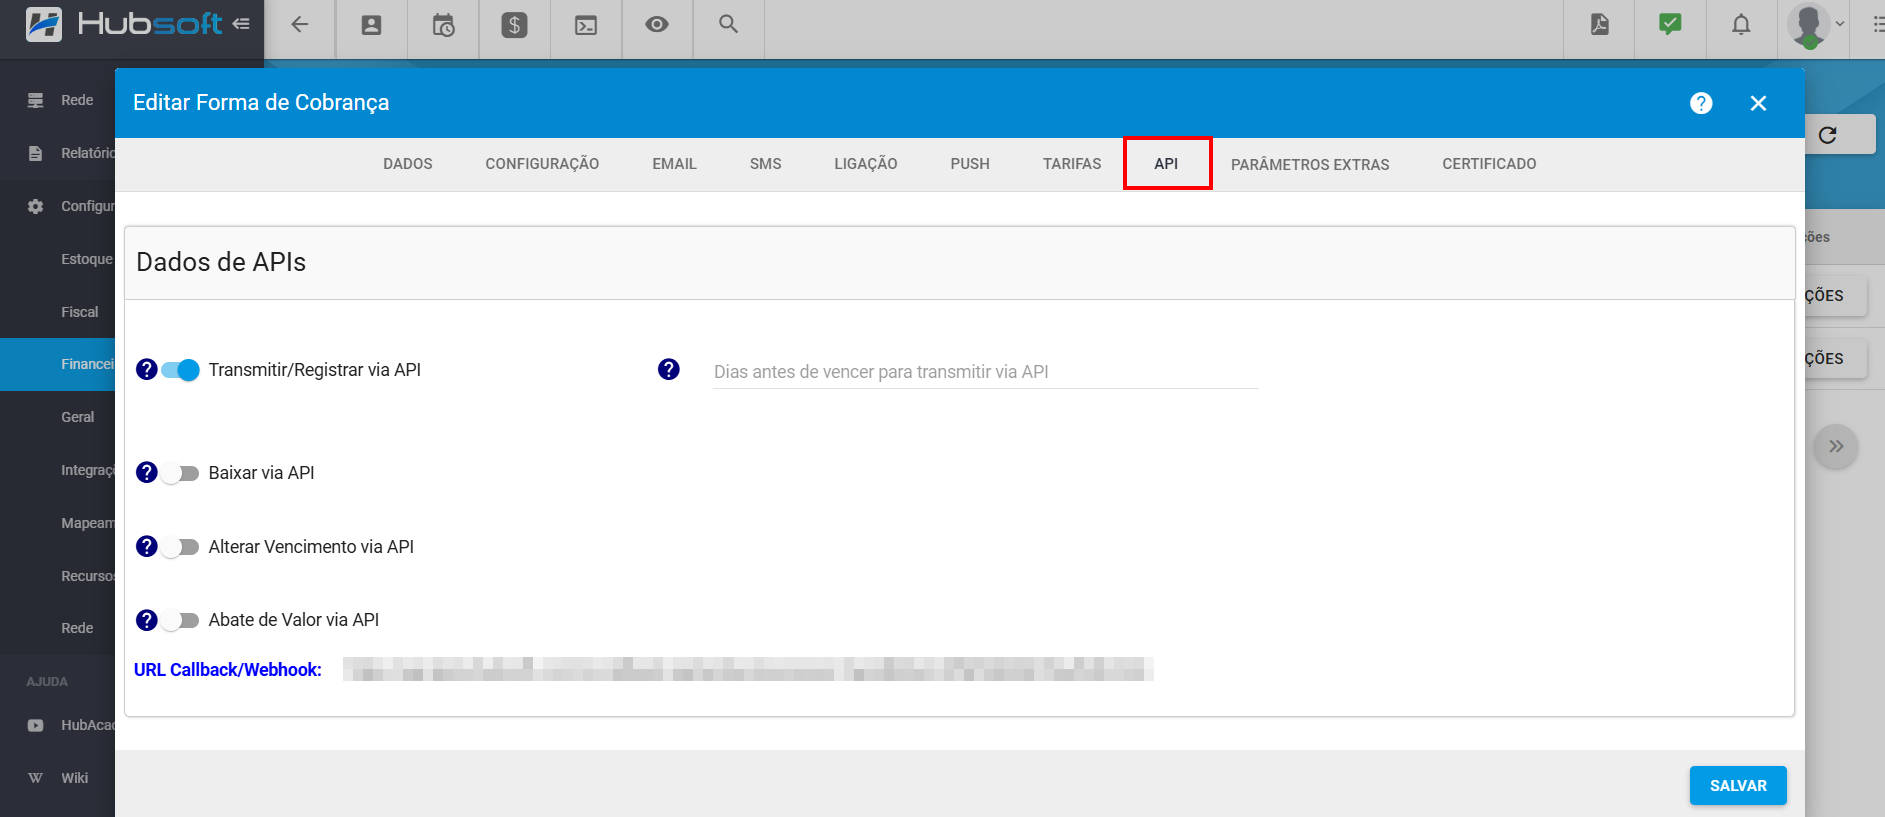
Task: Click the report icon beside Relatórios
Action: [x=36, y=153]
